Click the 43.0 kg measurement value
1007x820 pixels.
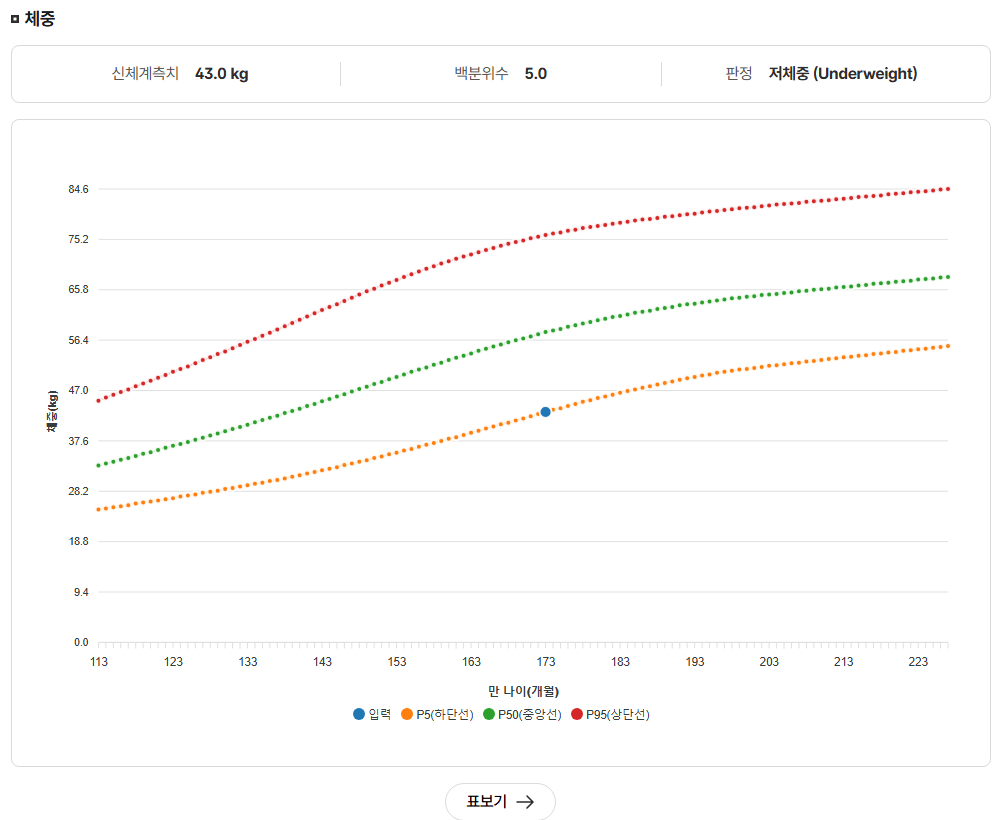(222, 74)
